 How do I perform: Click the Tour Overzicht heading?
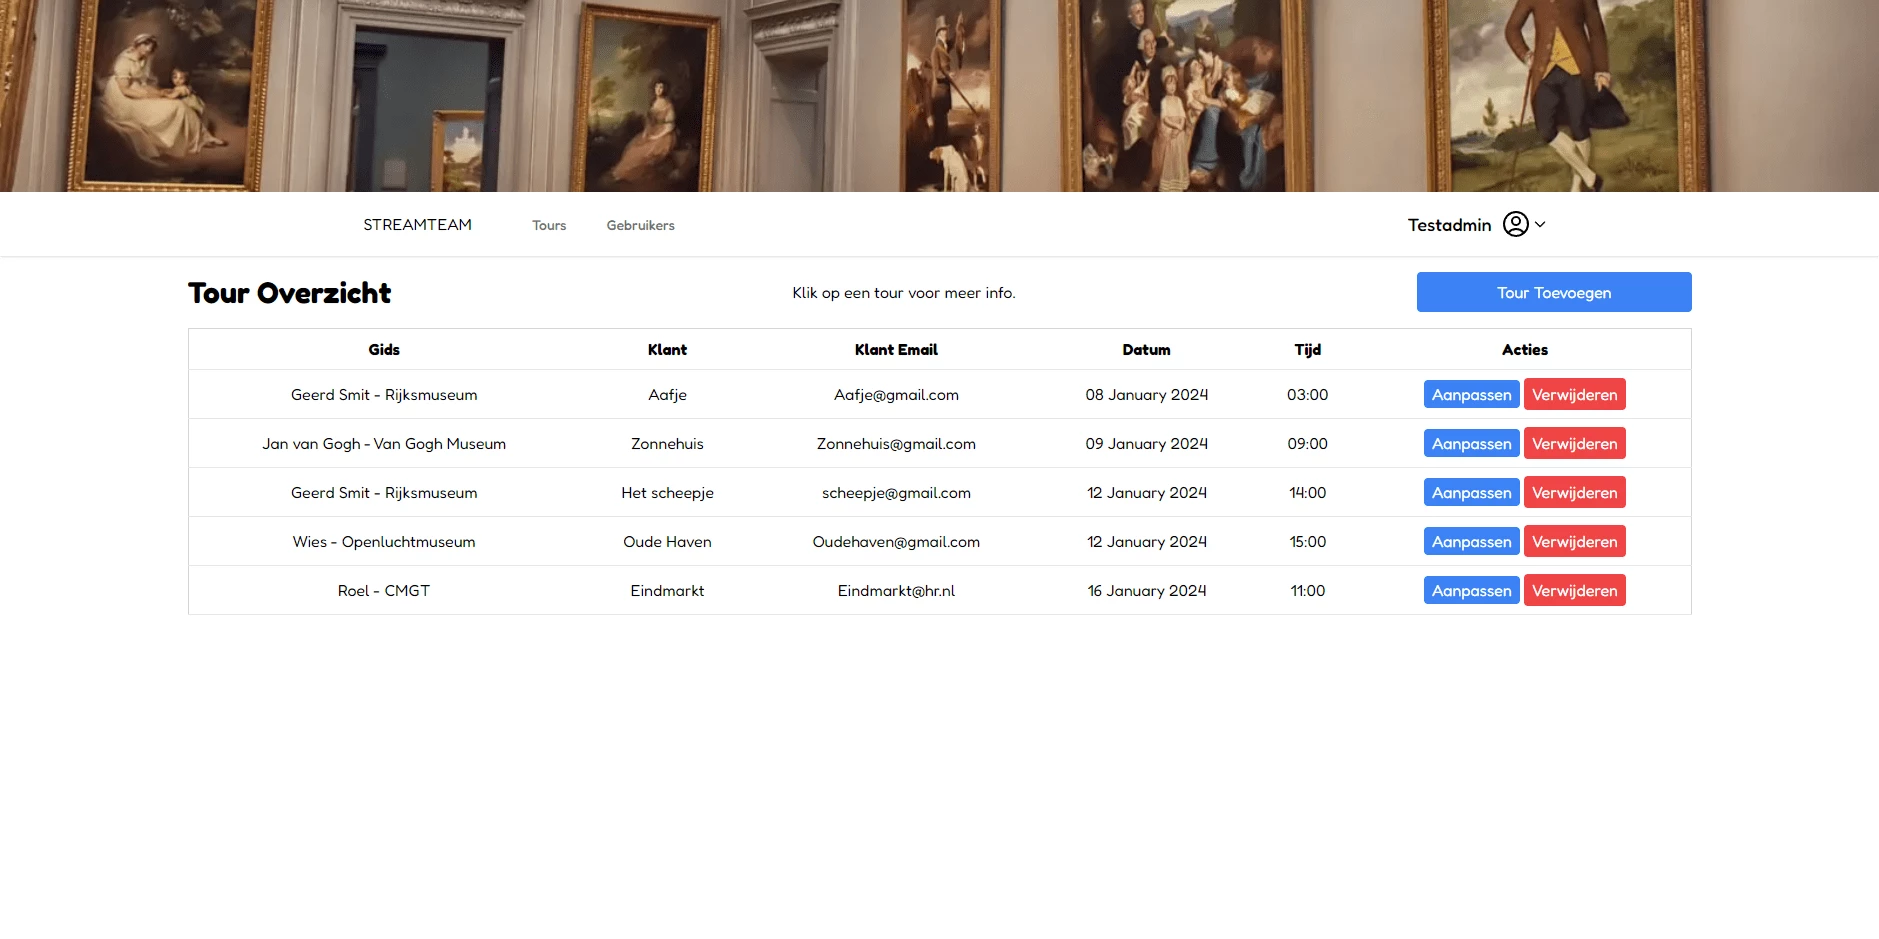coord(289,292)
